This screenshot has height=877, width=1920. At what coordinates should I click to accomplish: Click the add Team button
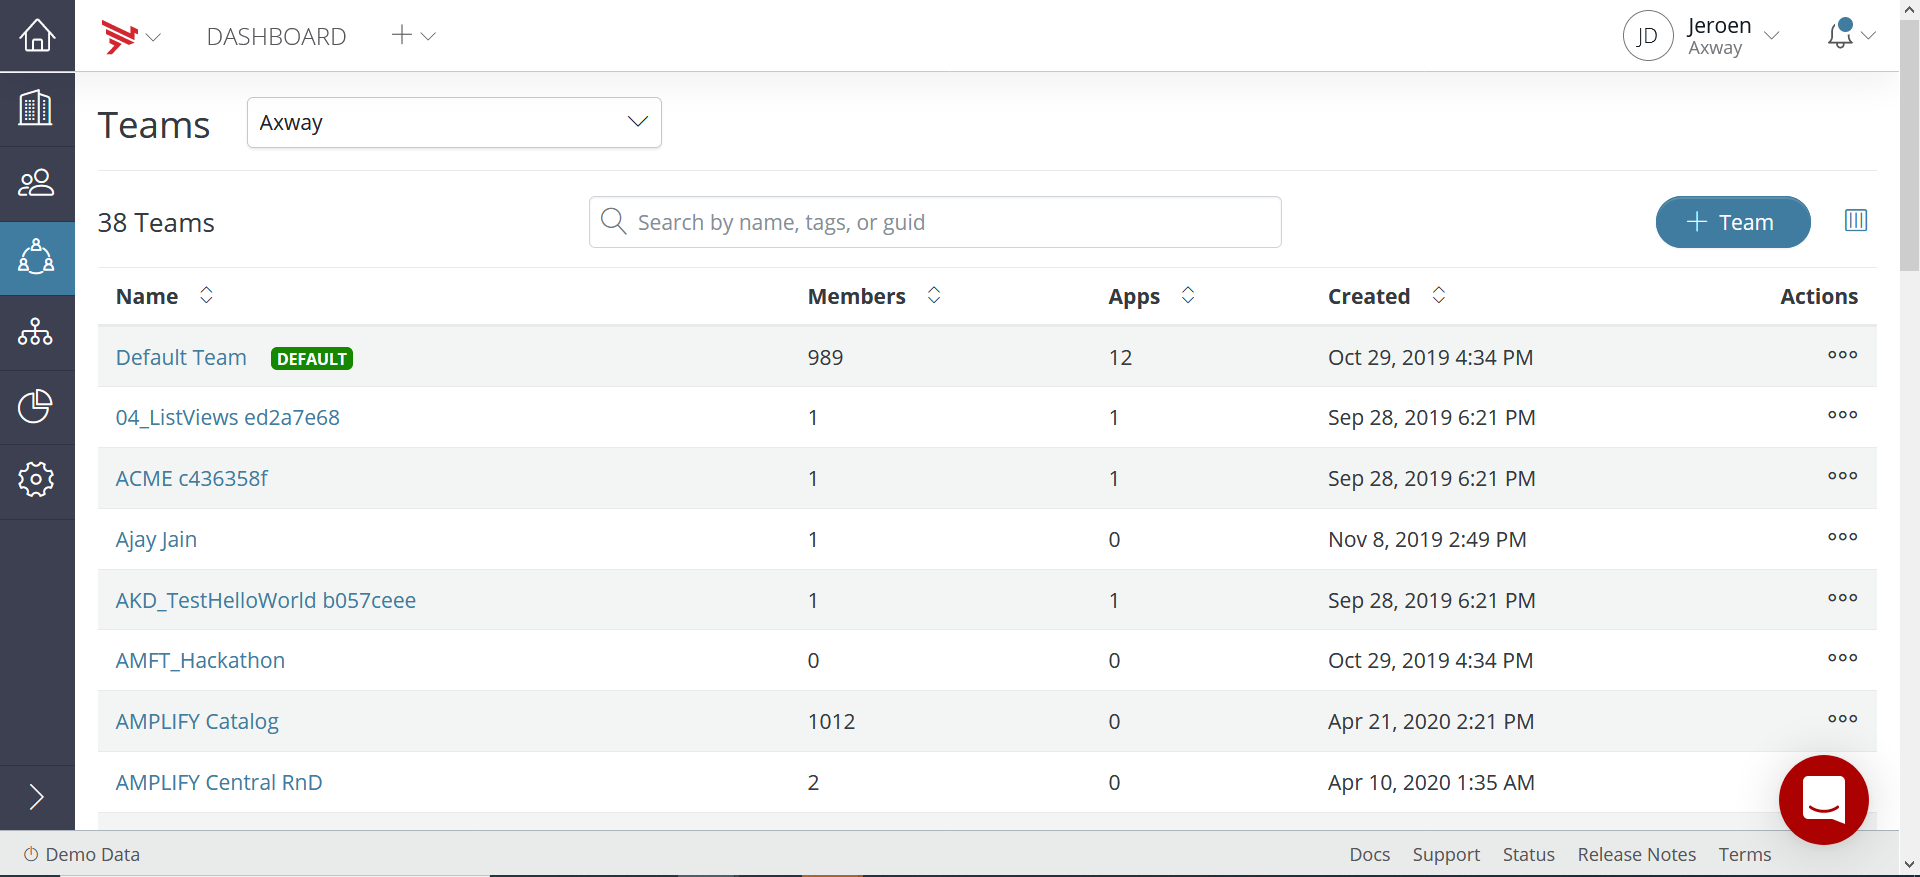coord(1733,222)
